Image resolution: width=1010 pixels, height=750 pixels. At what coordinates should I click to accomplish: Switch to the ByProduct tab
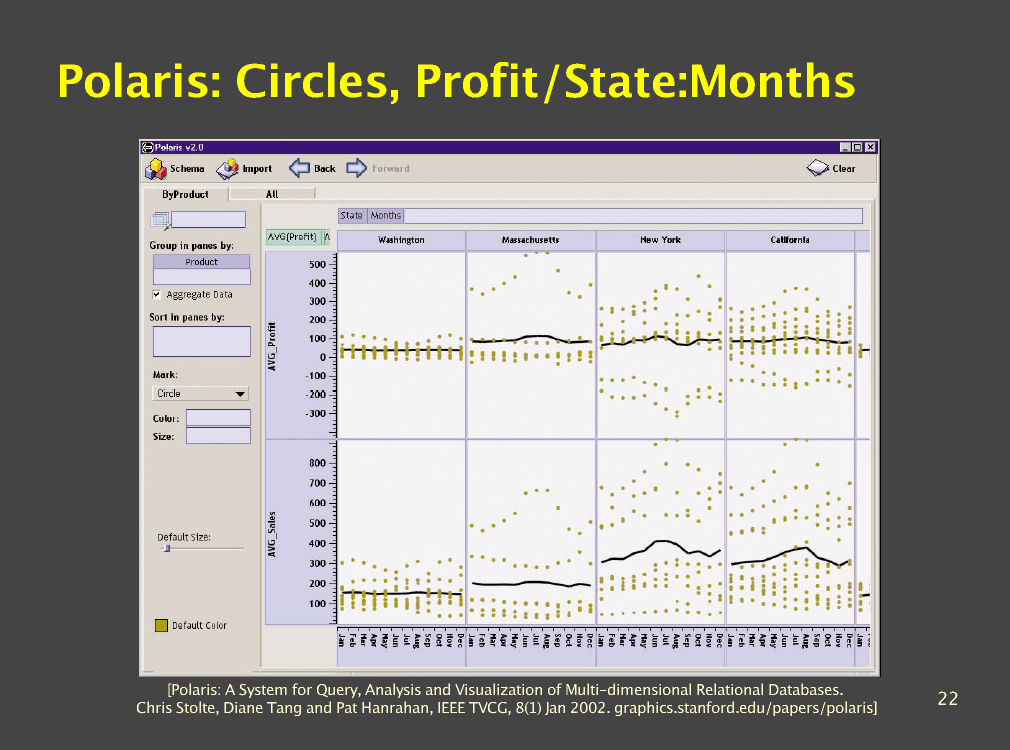pos(185,194)
